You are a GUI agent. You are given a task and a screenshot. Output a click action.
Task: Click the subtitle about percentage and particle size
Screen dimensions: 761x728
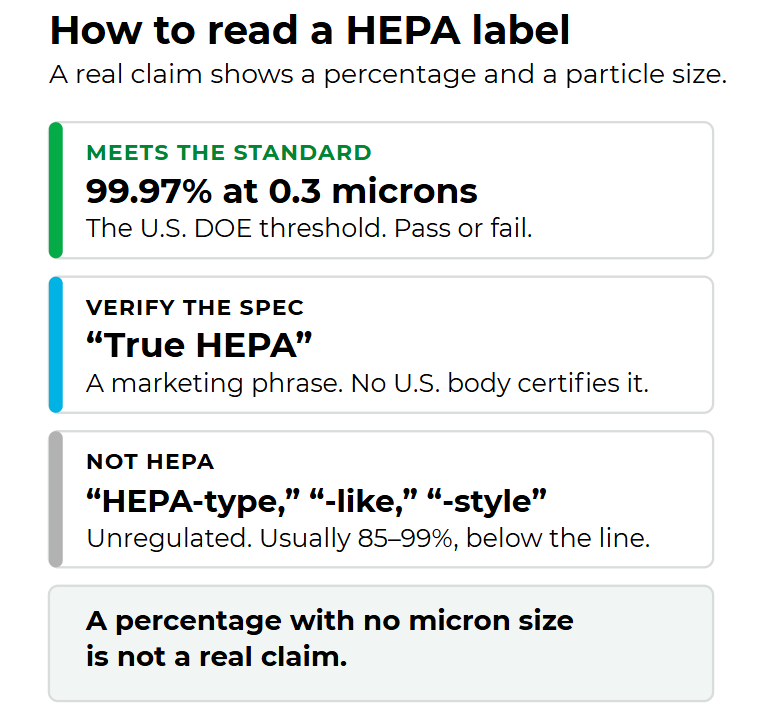tap(388, 75)
